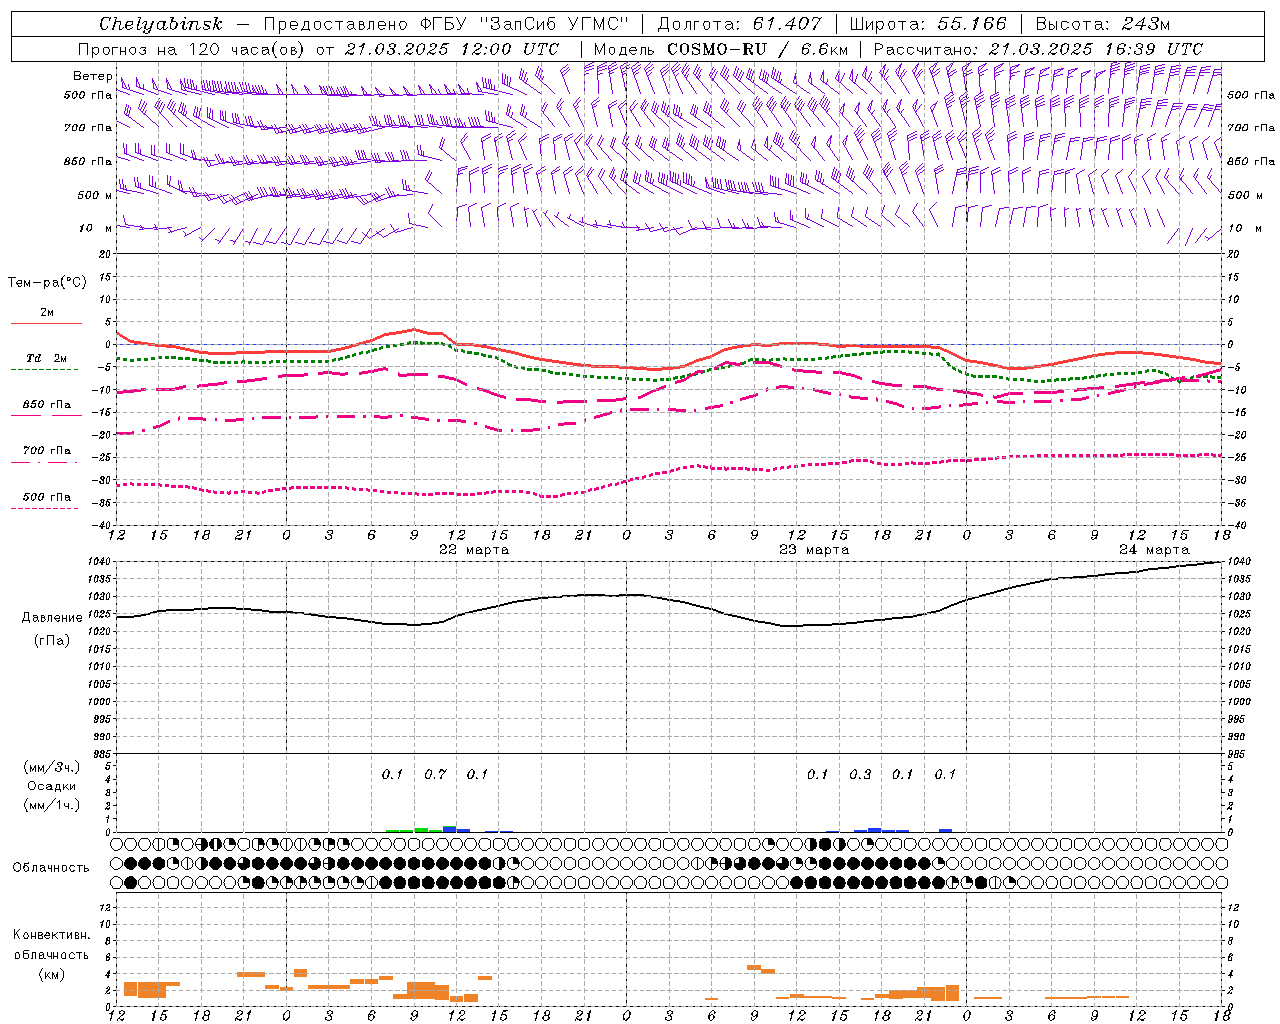Click the 'Осадки' precipitation label
This screenshot has height=1024, width=1280.
(x=52, y=786)
